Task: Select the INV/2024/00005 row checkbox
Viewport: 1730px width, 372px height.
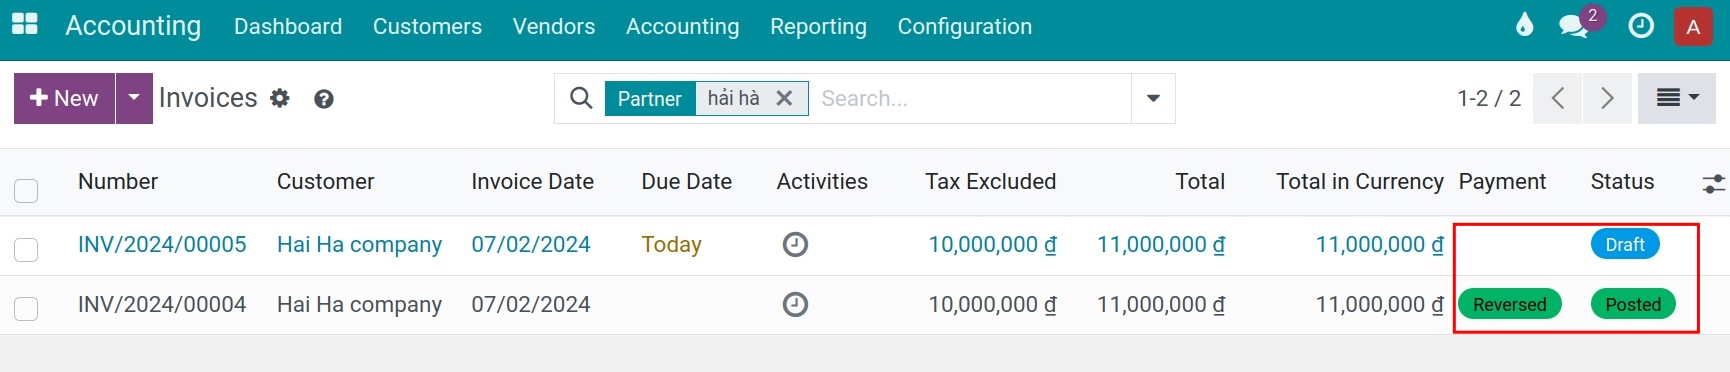Action: pyautogui.click(x=26, y=249)
